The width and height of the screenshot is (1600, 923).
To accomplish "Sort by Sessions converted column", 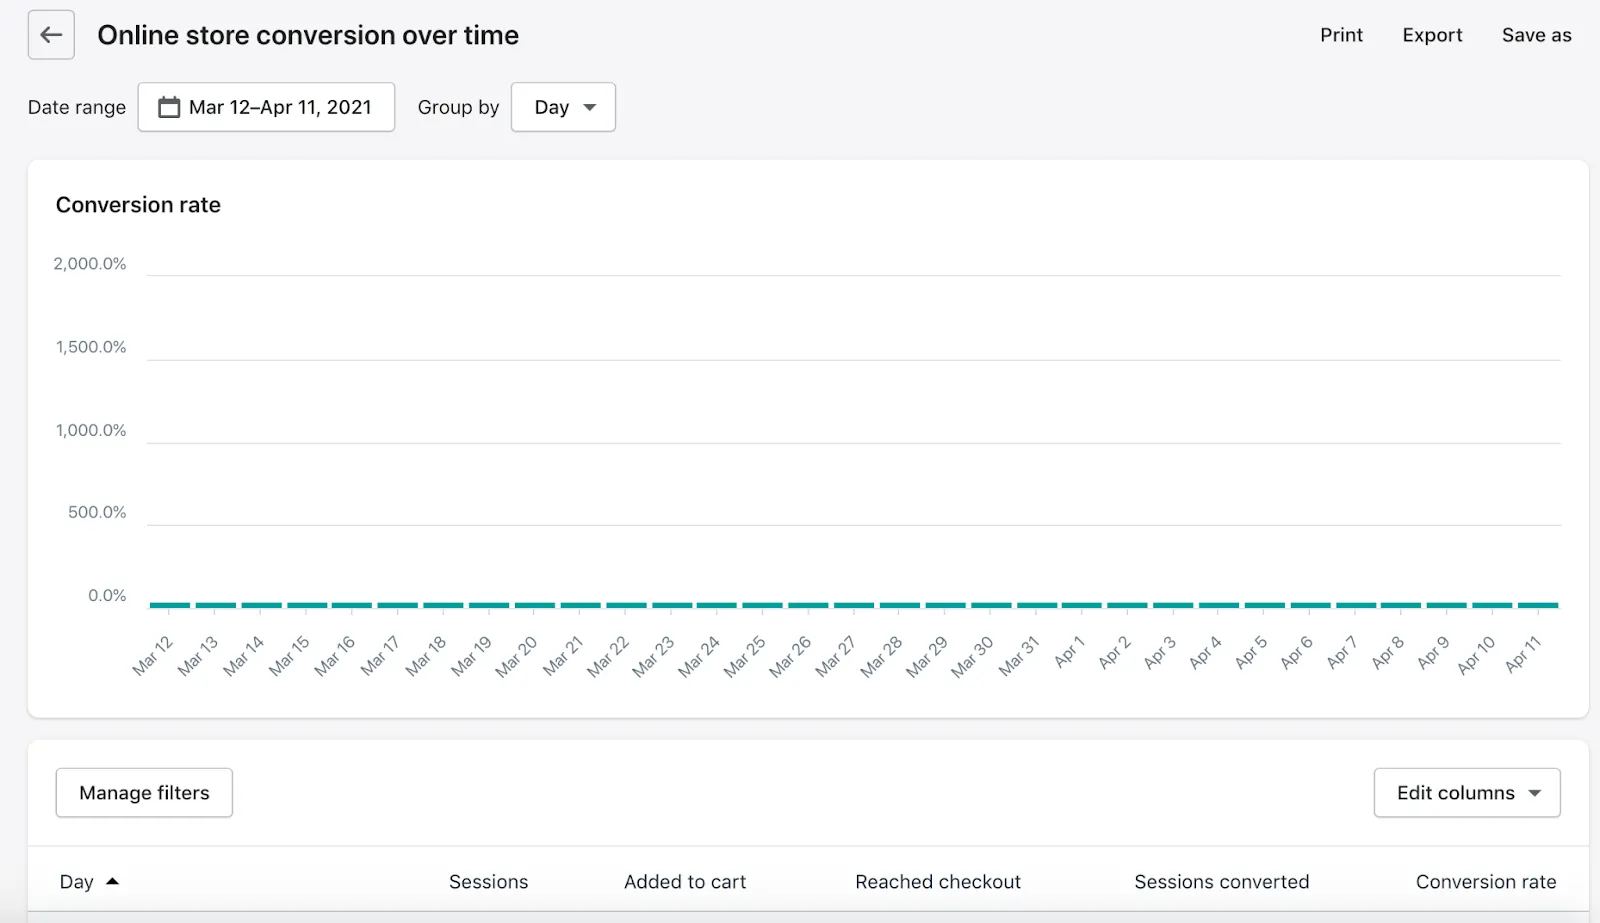I will (1221, 882).
